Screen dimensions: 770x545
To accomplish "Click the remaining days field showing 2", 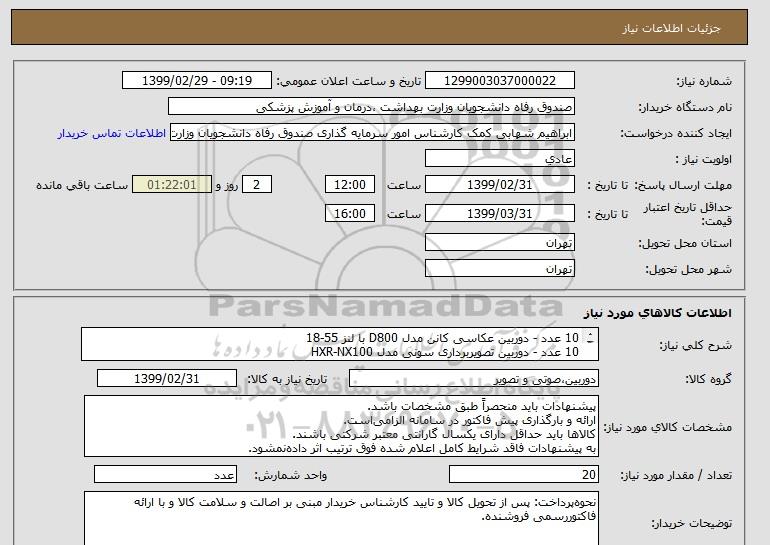I will coord(256,185).
